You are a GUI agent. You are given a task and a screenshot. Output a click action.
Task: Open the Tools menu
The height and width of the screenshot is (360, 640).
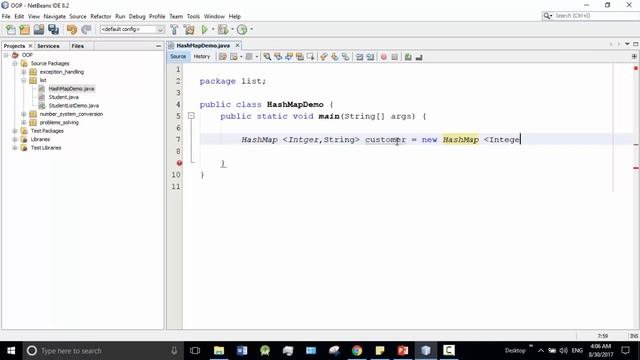tap(193, 16)
